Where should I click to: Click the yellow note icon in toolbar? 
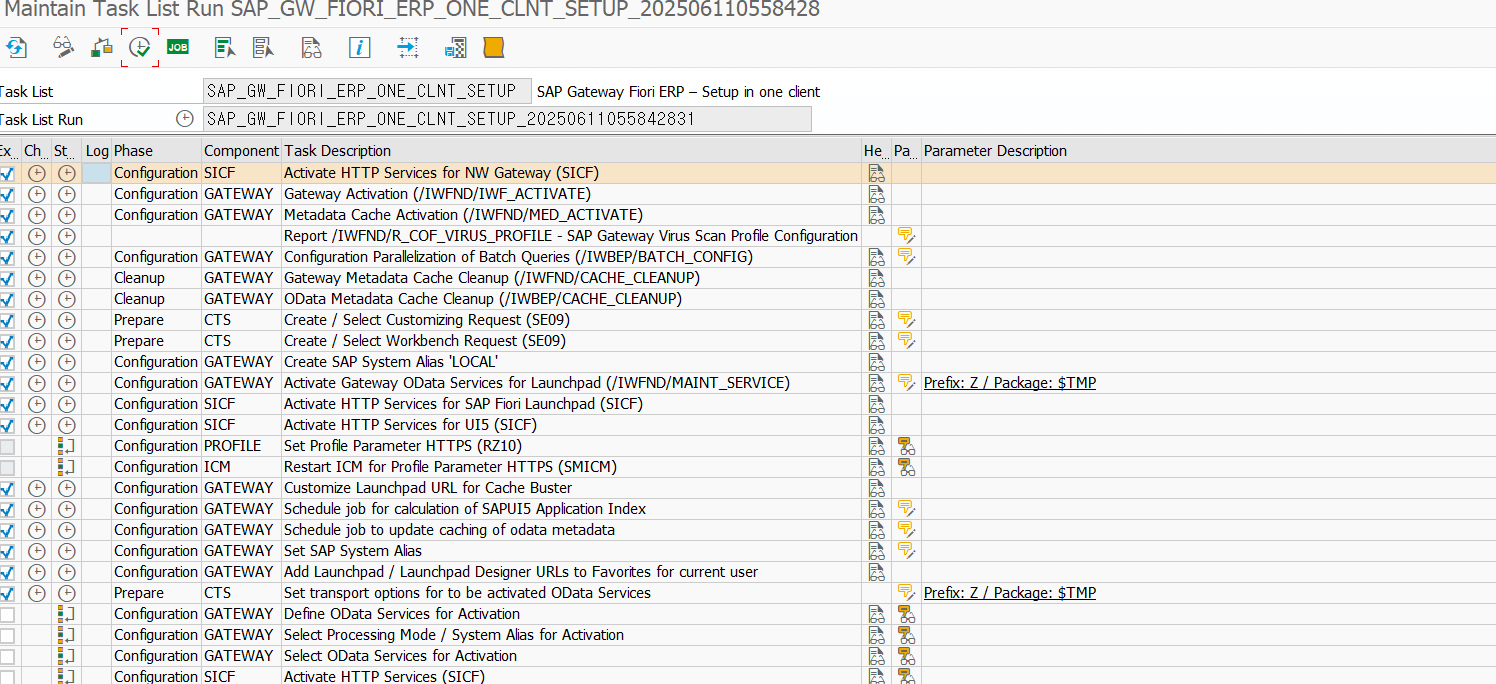pos(493,47)
